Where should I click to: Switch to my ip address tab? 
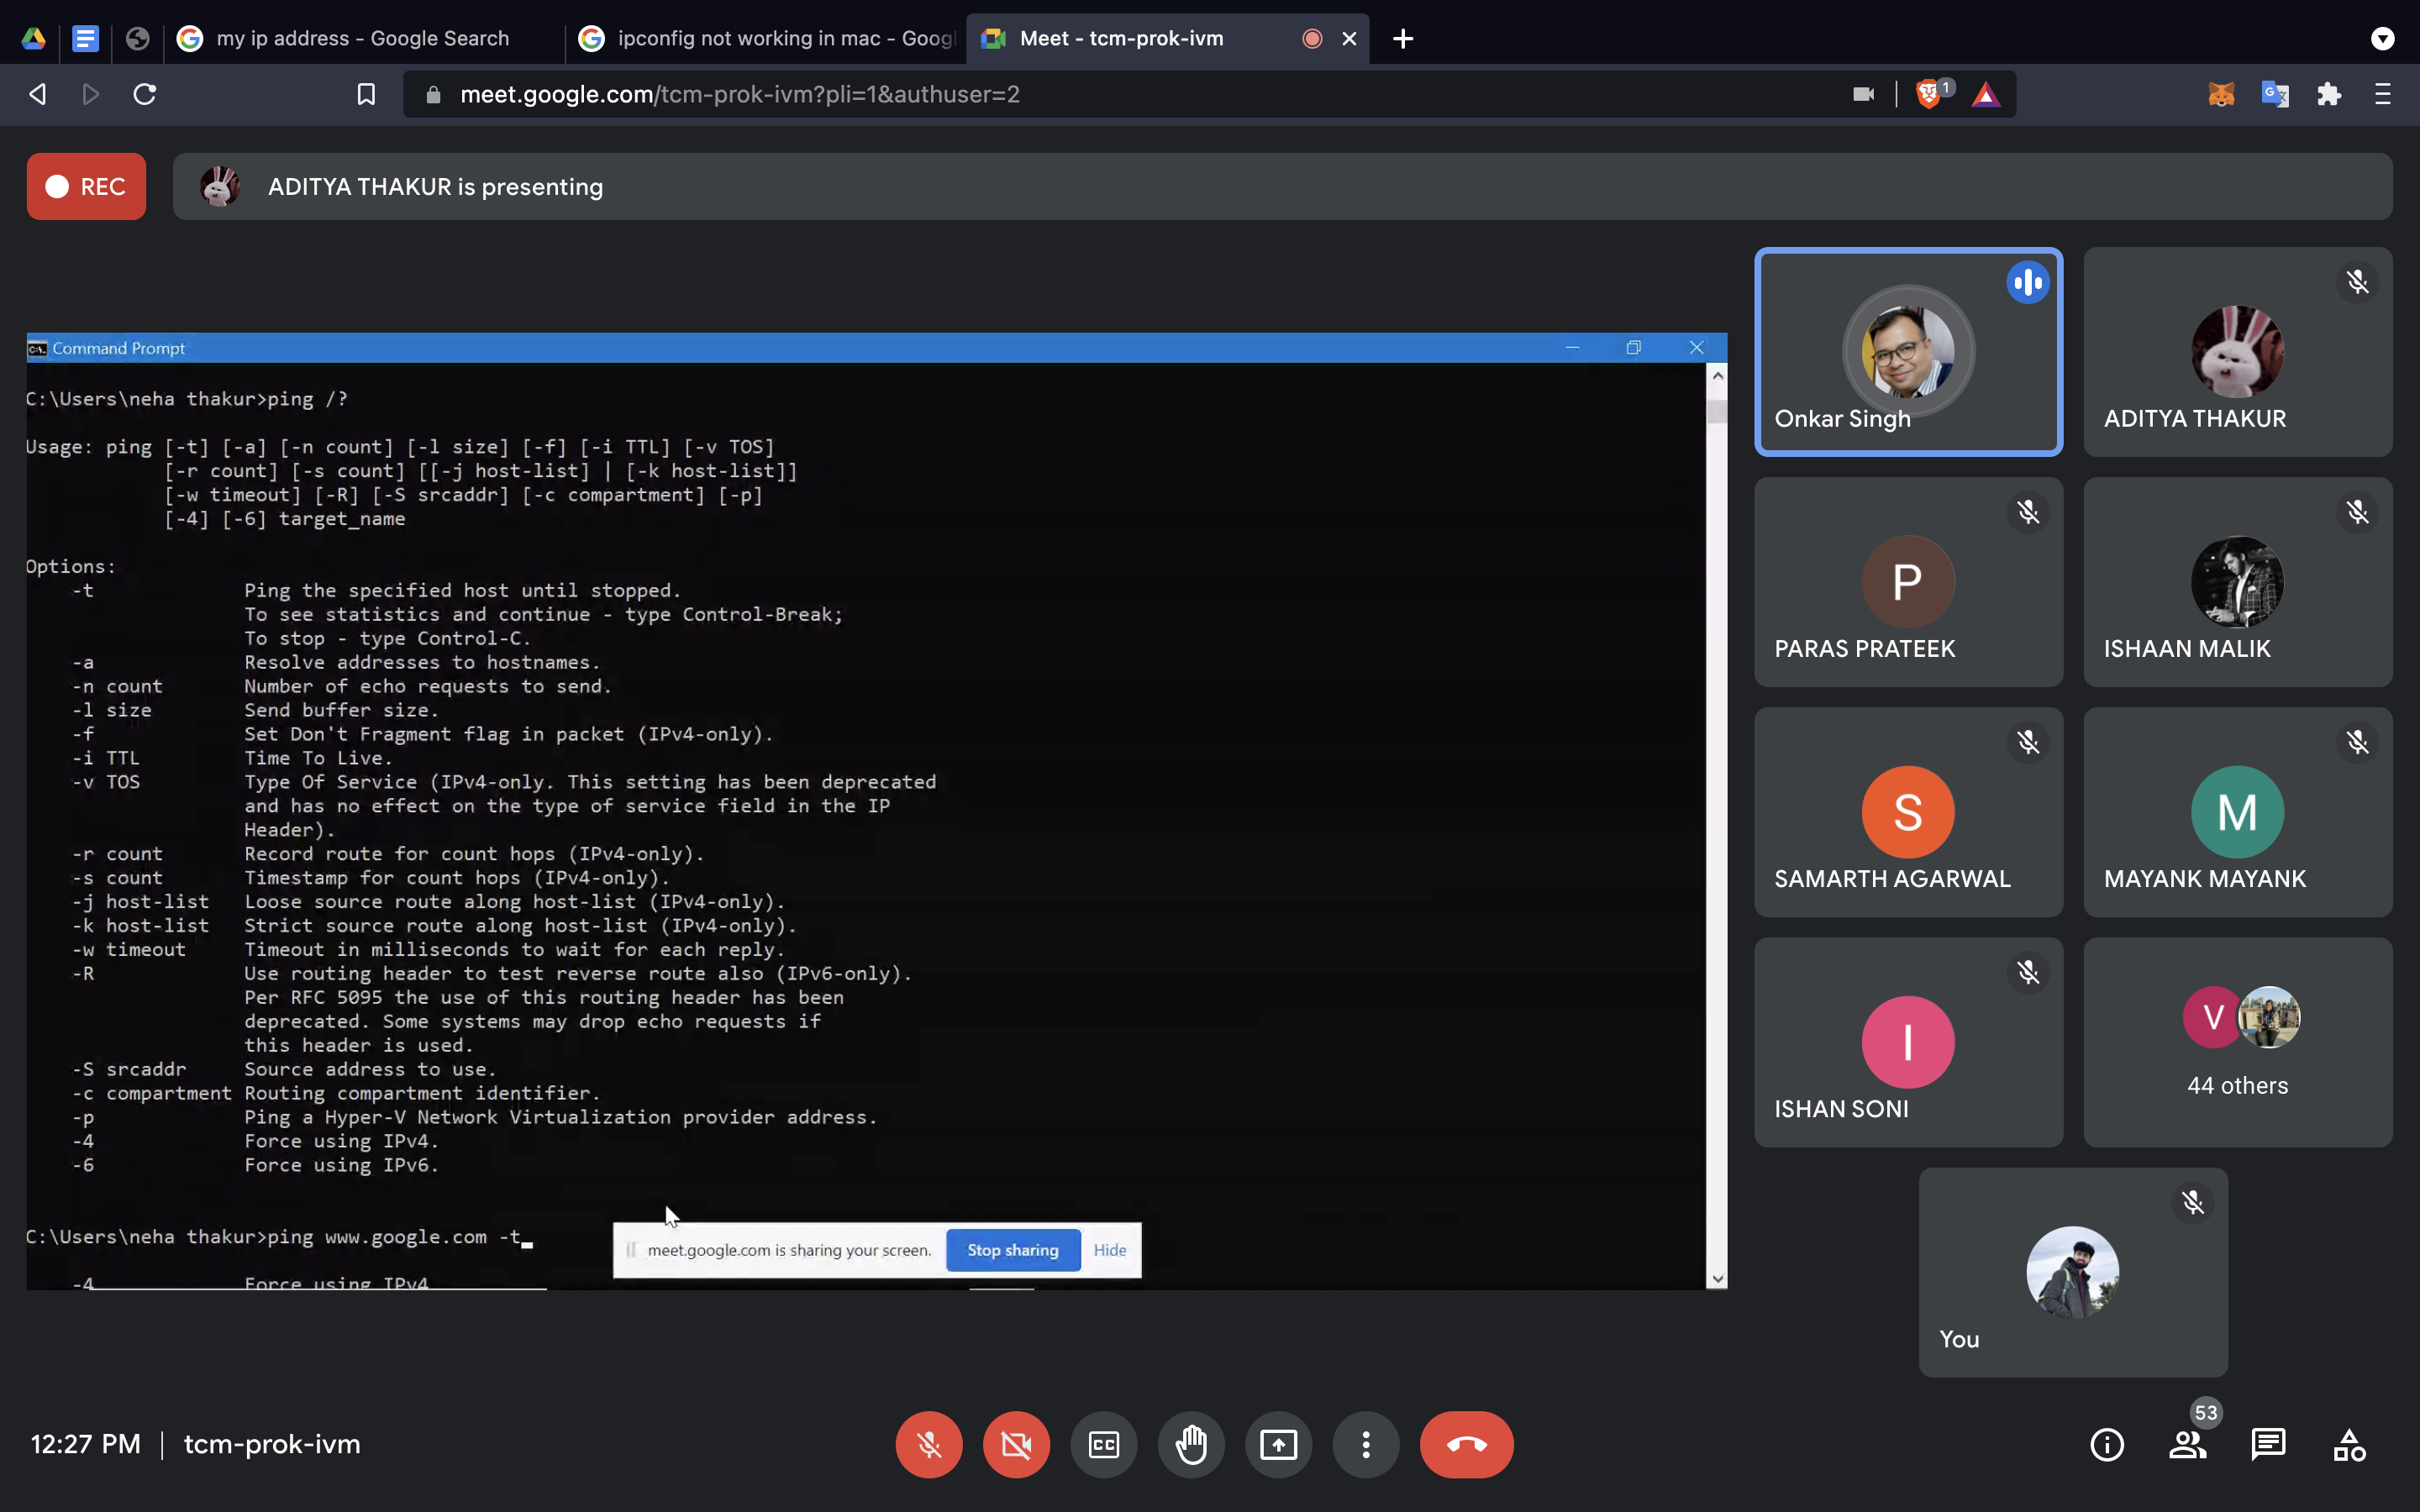362,39
